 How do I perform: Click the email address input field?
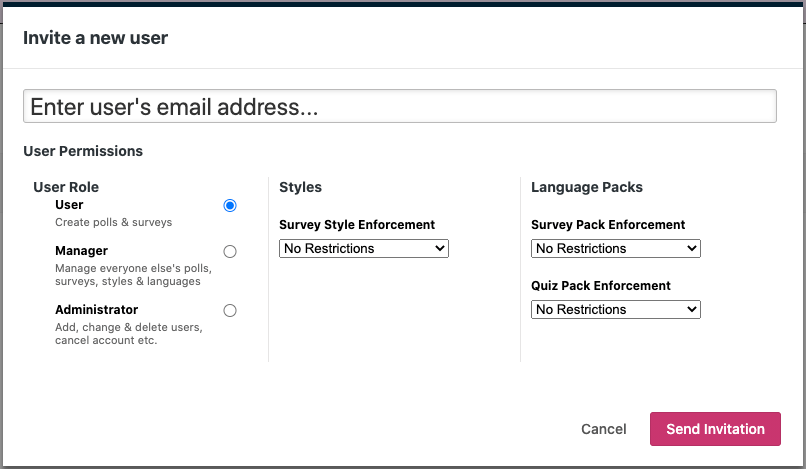pos(400,107)
